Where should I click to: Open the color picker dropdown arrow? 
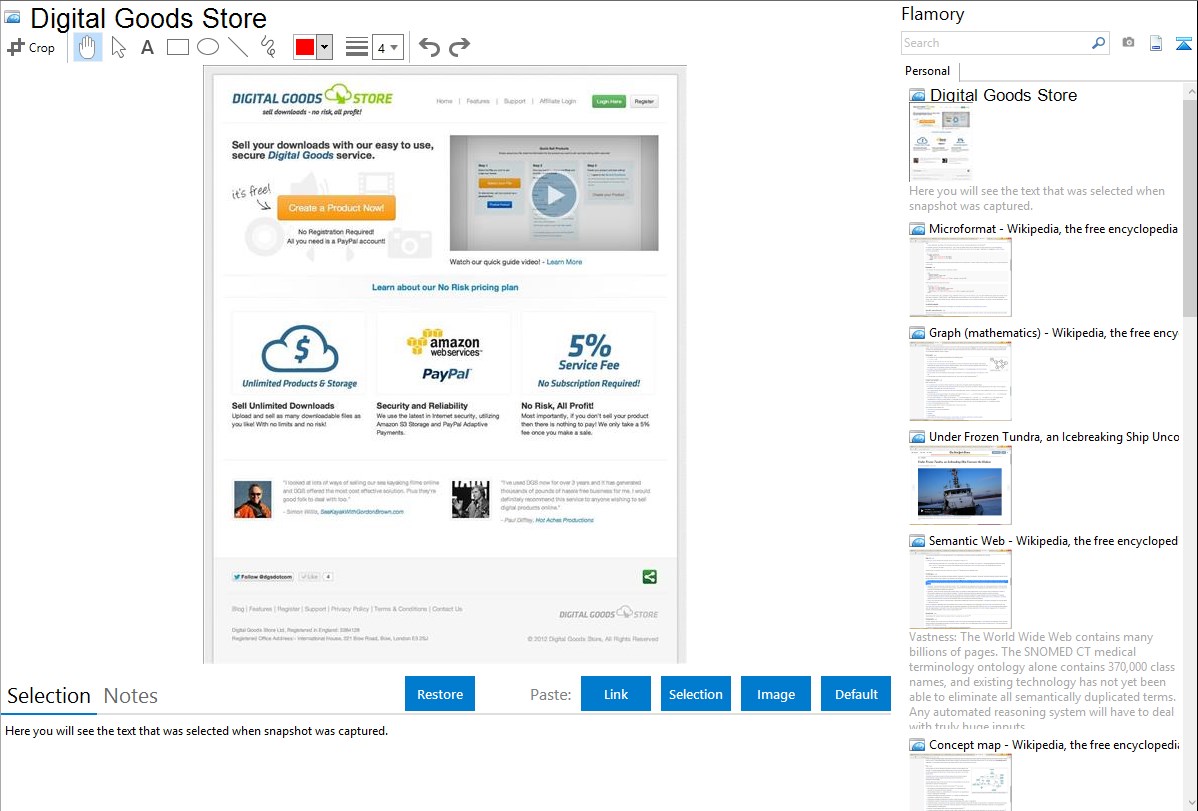pos(324,47)
